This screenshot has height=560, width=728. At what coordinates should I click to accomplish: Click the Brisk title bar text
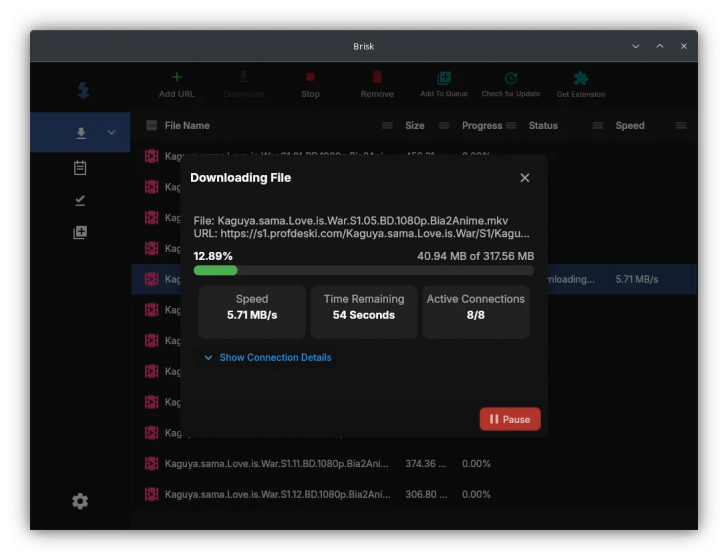(364, 46)
